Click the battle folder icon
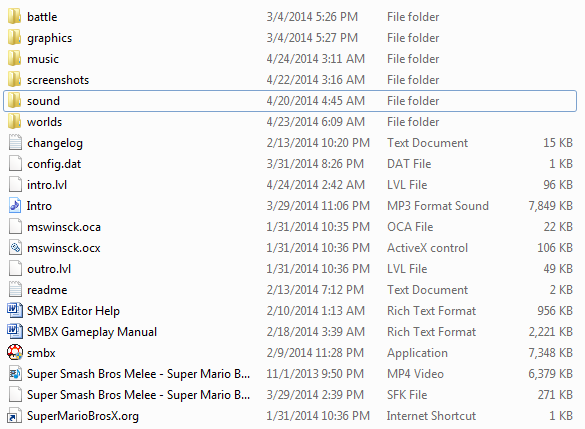 [15, 16]
